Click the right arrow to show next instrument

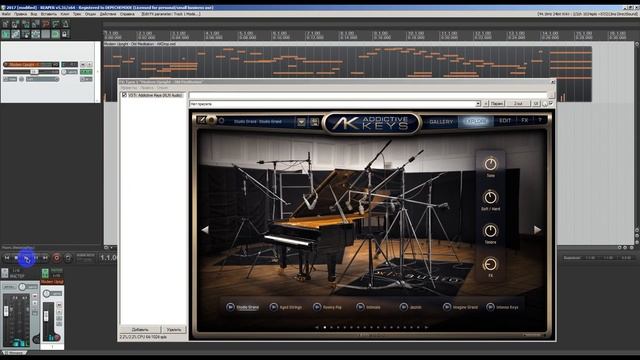[x=538, y=230]
